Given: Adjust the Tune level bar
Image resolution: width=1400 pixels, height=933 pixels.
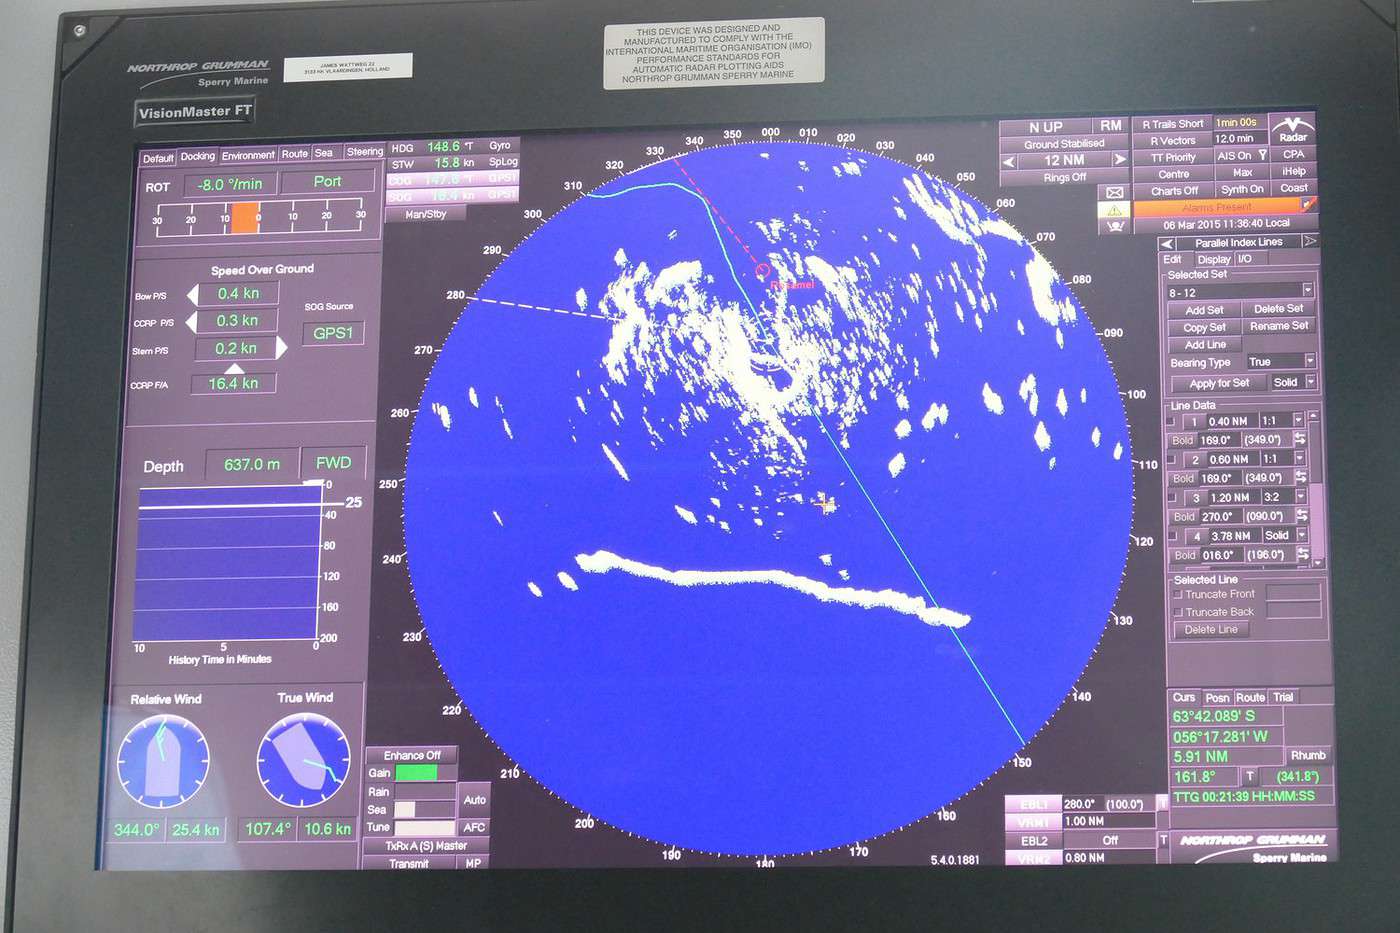Looking at the screenshot, I should pos(423,827).
